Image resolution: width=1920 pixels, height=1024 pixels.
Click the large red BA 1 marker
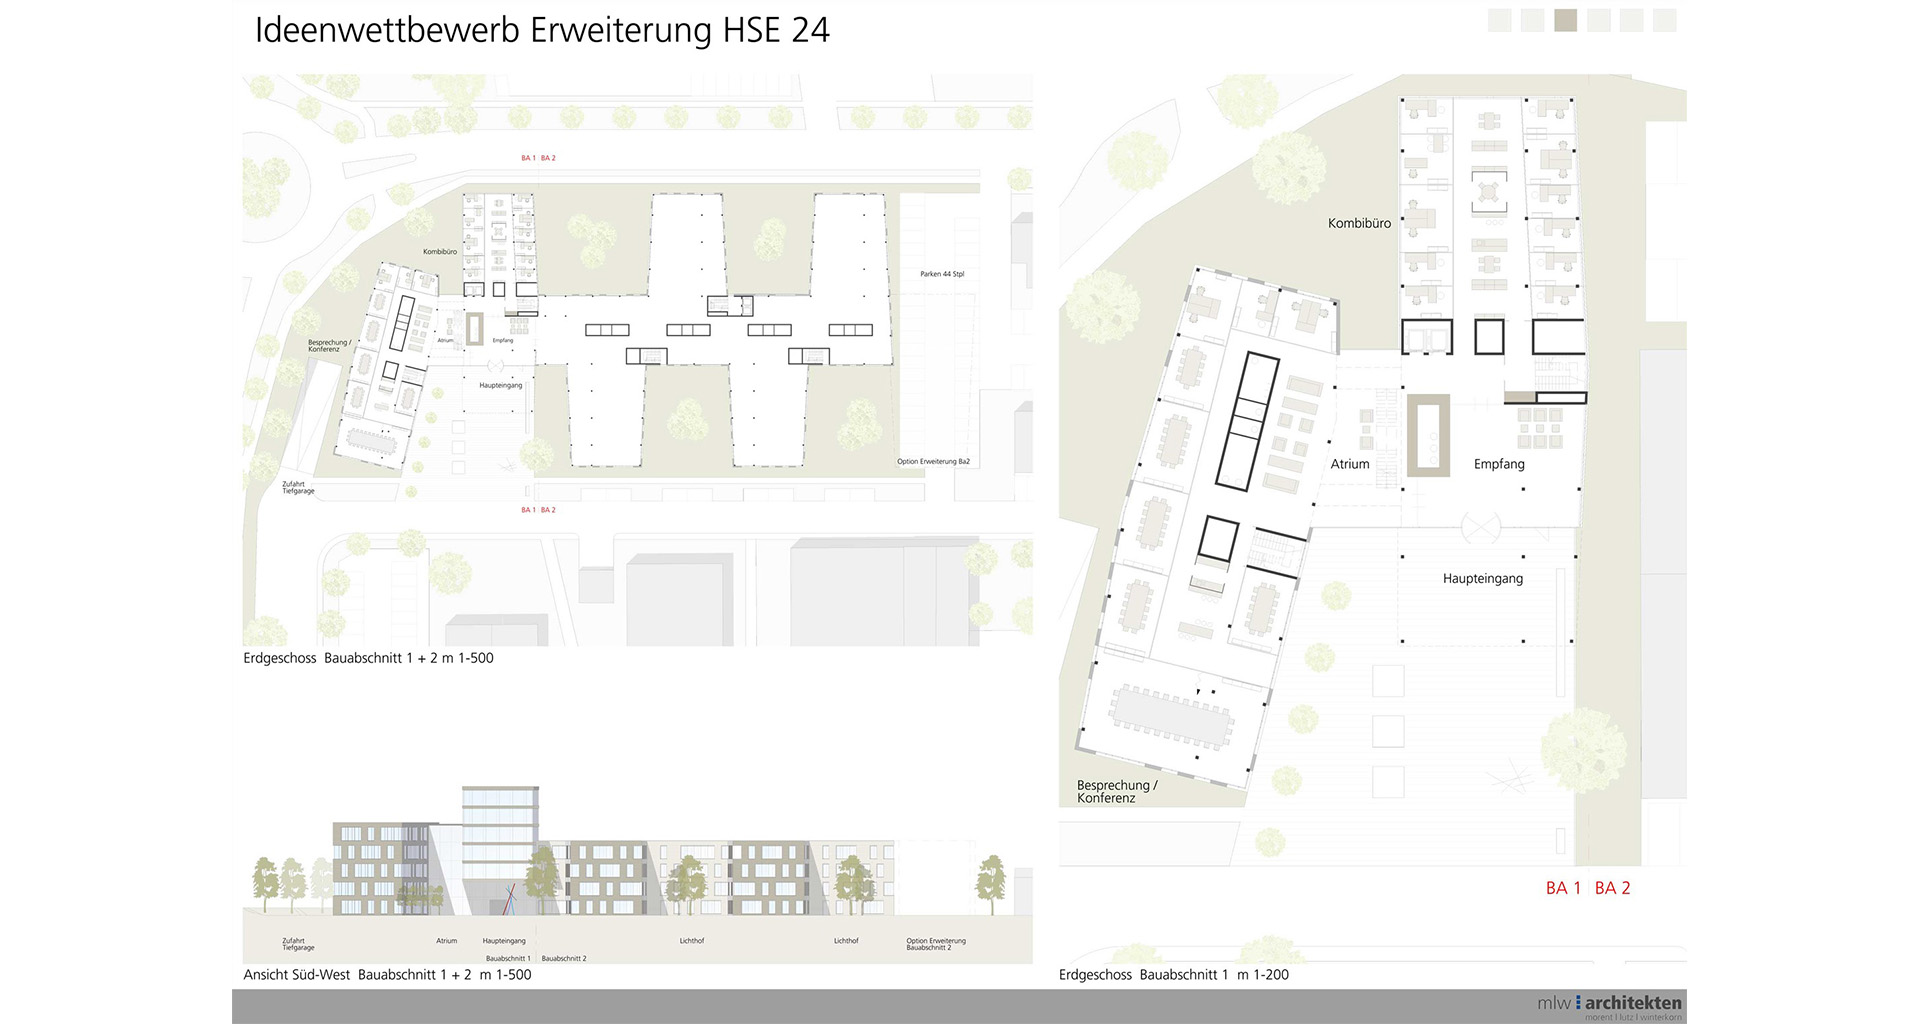[x=1563, y=888]
